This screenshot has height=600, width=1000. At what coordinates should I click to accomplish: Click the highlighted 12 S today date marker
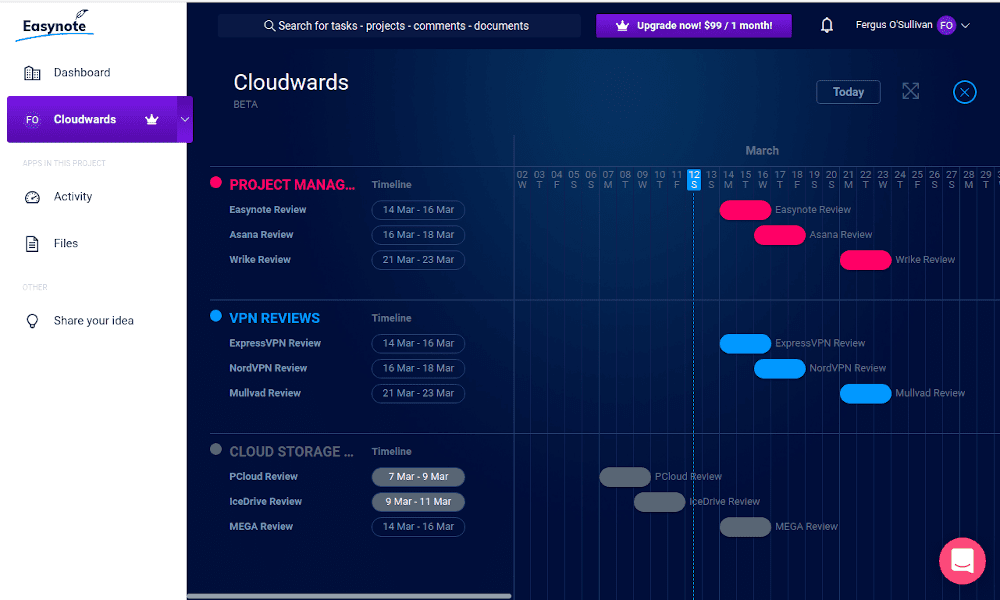(694, 179)
